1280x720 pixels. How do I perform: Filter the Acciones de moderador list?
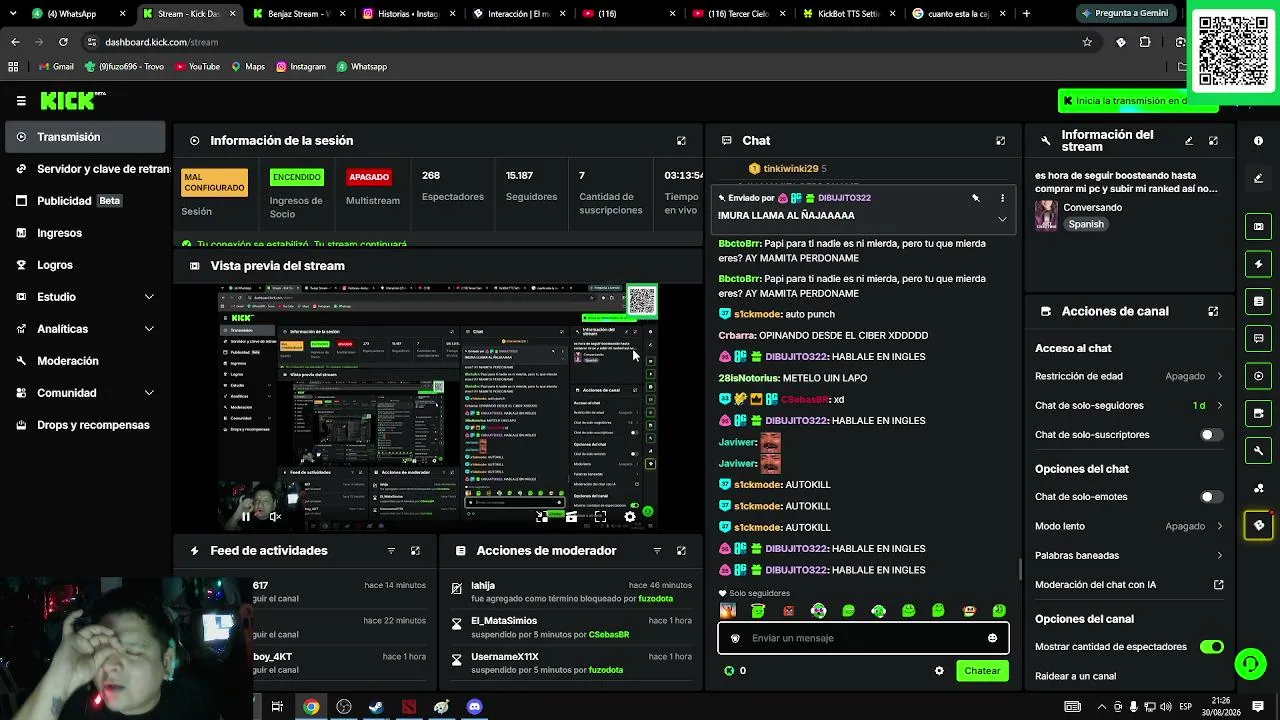tap(657, 551)
